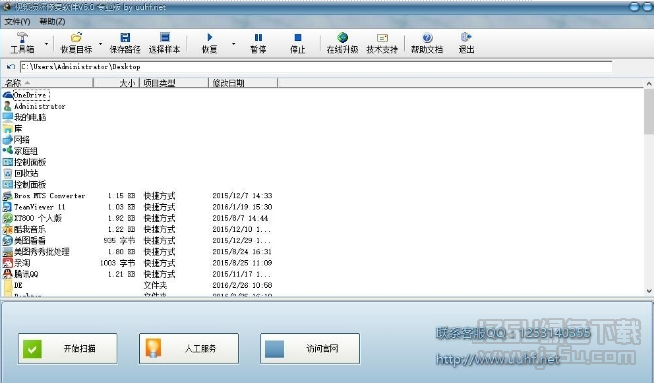Image resolution: width=654 pixels, height=383 pixels.
Task: Select the Brox MTS Converter icon
Action: (x=8, y=196)
